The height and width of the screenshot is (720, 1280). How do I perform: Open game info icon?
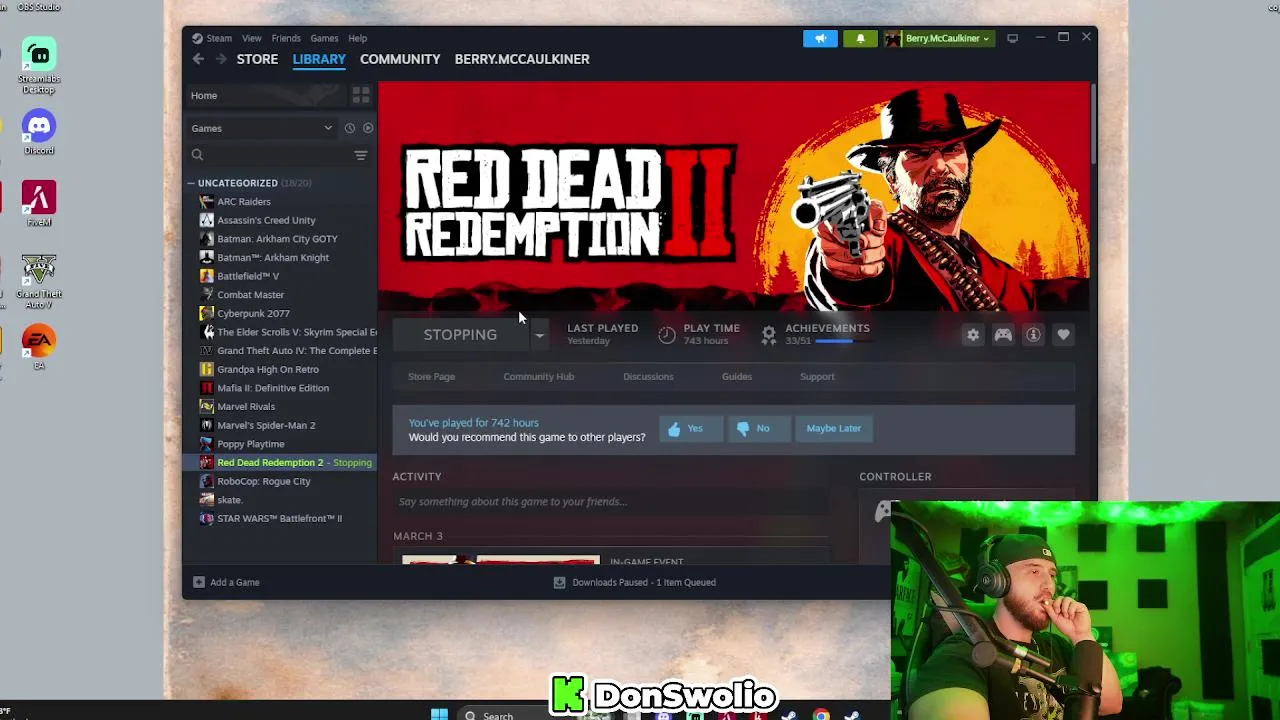1033,335
